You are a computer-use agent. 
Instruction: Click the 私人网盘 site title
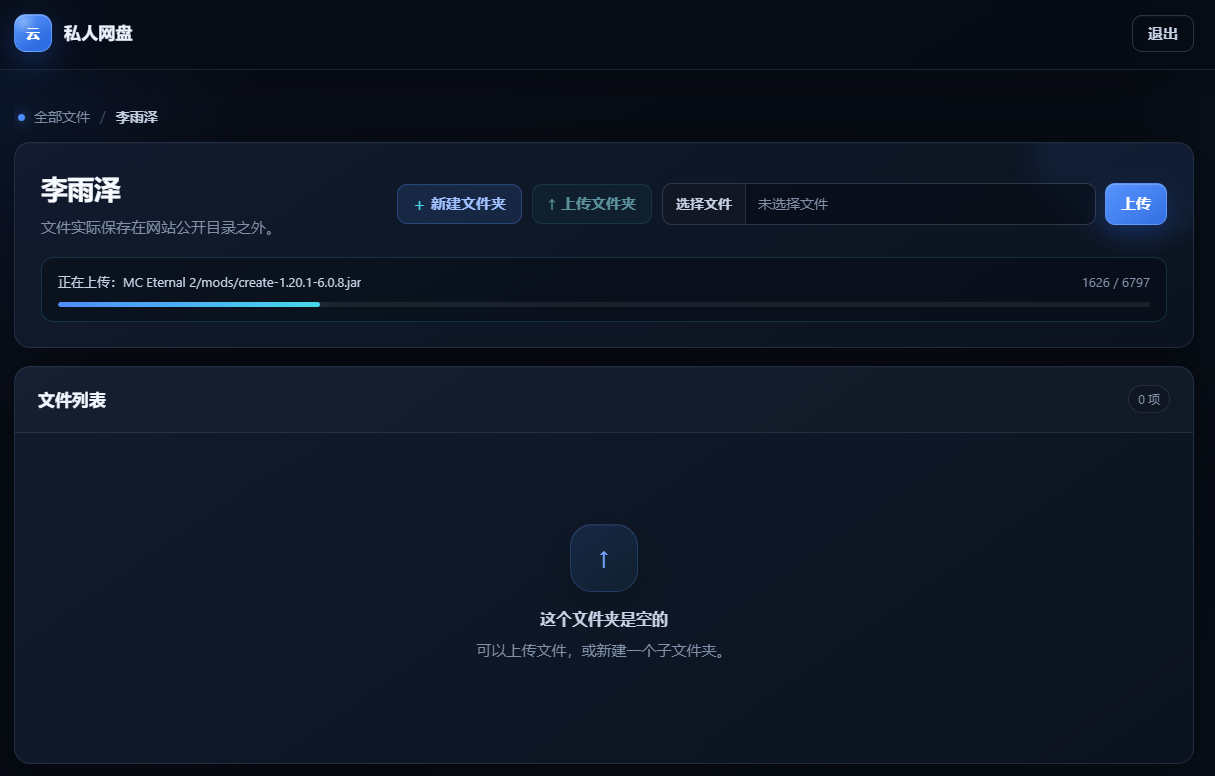[98, 33]
